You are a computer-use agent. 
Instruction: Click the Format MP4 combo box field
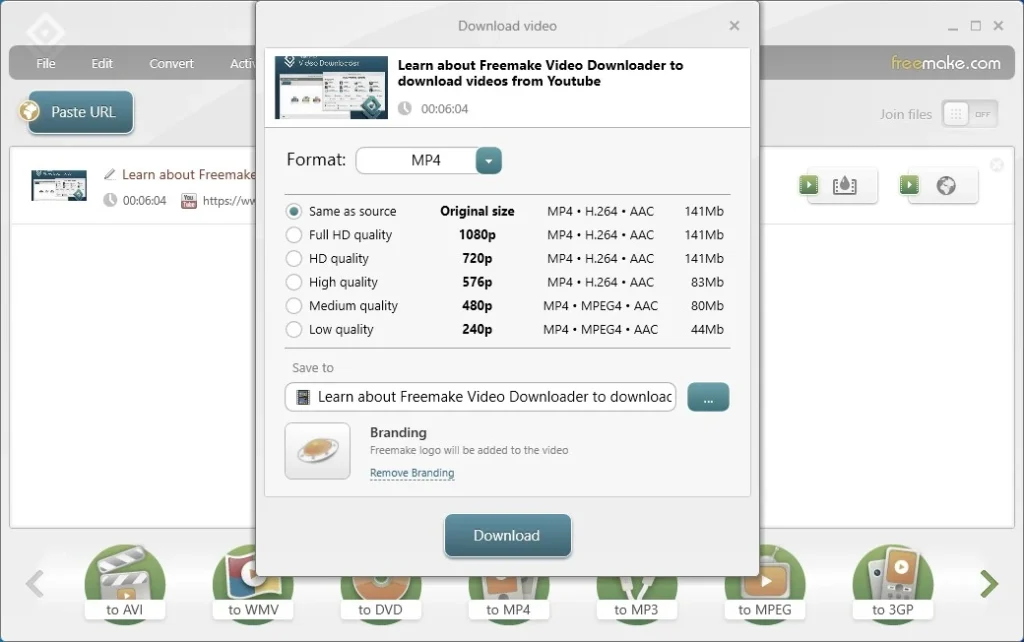coord(428,161)
